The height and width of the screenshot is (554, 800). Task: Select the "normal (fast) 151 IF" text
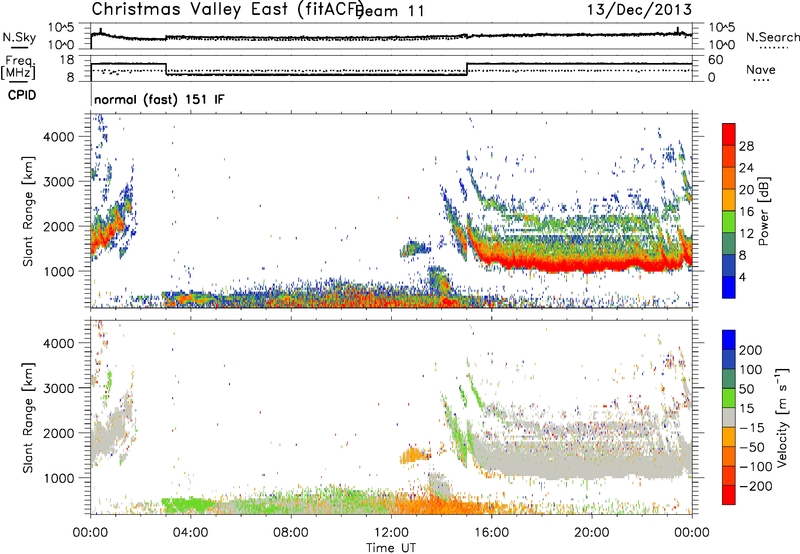coord(159,99)
